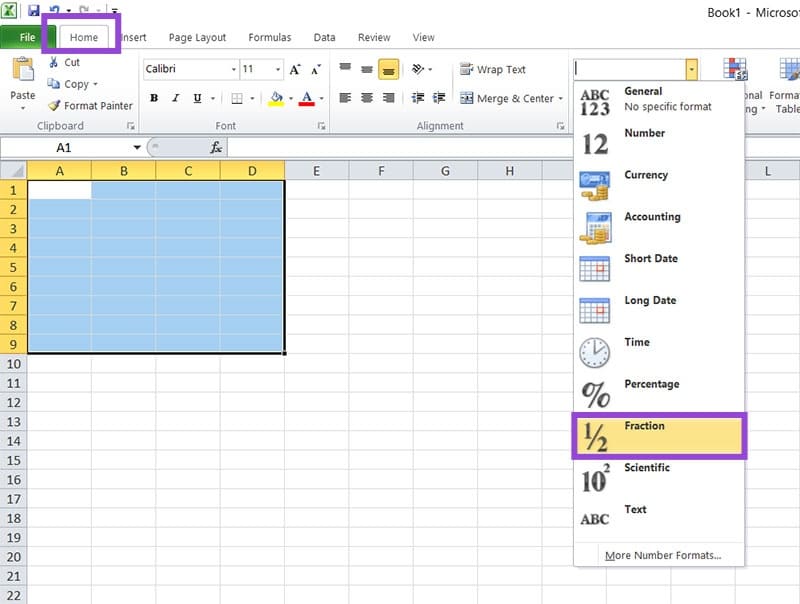The height and width of the screenshot is (604, 800).
Task: Click the Insert Function fx icon
Action: click(216, 147)
